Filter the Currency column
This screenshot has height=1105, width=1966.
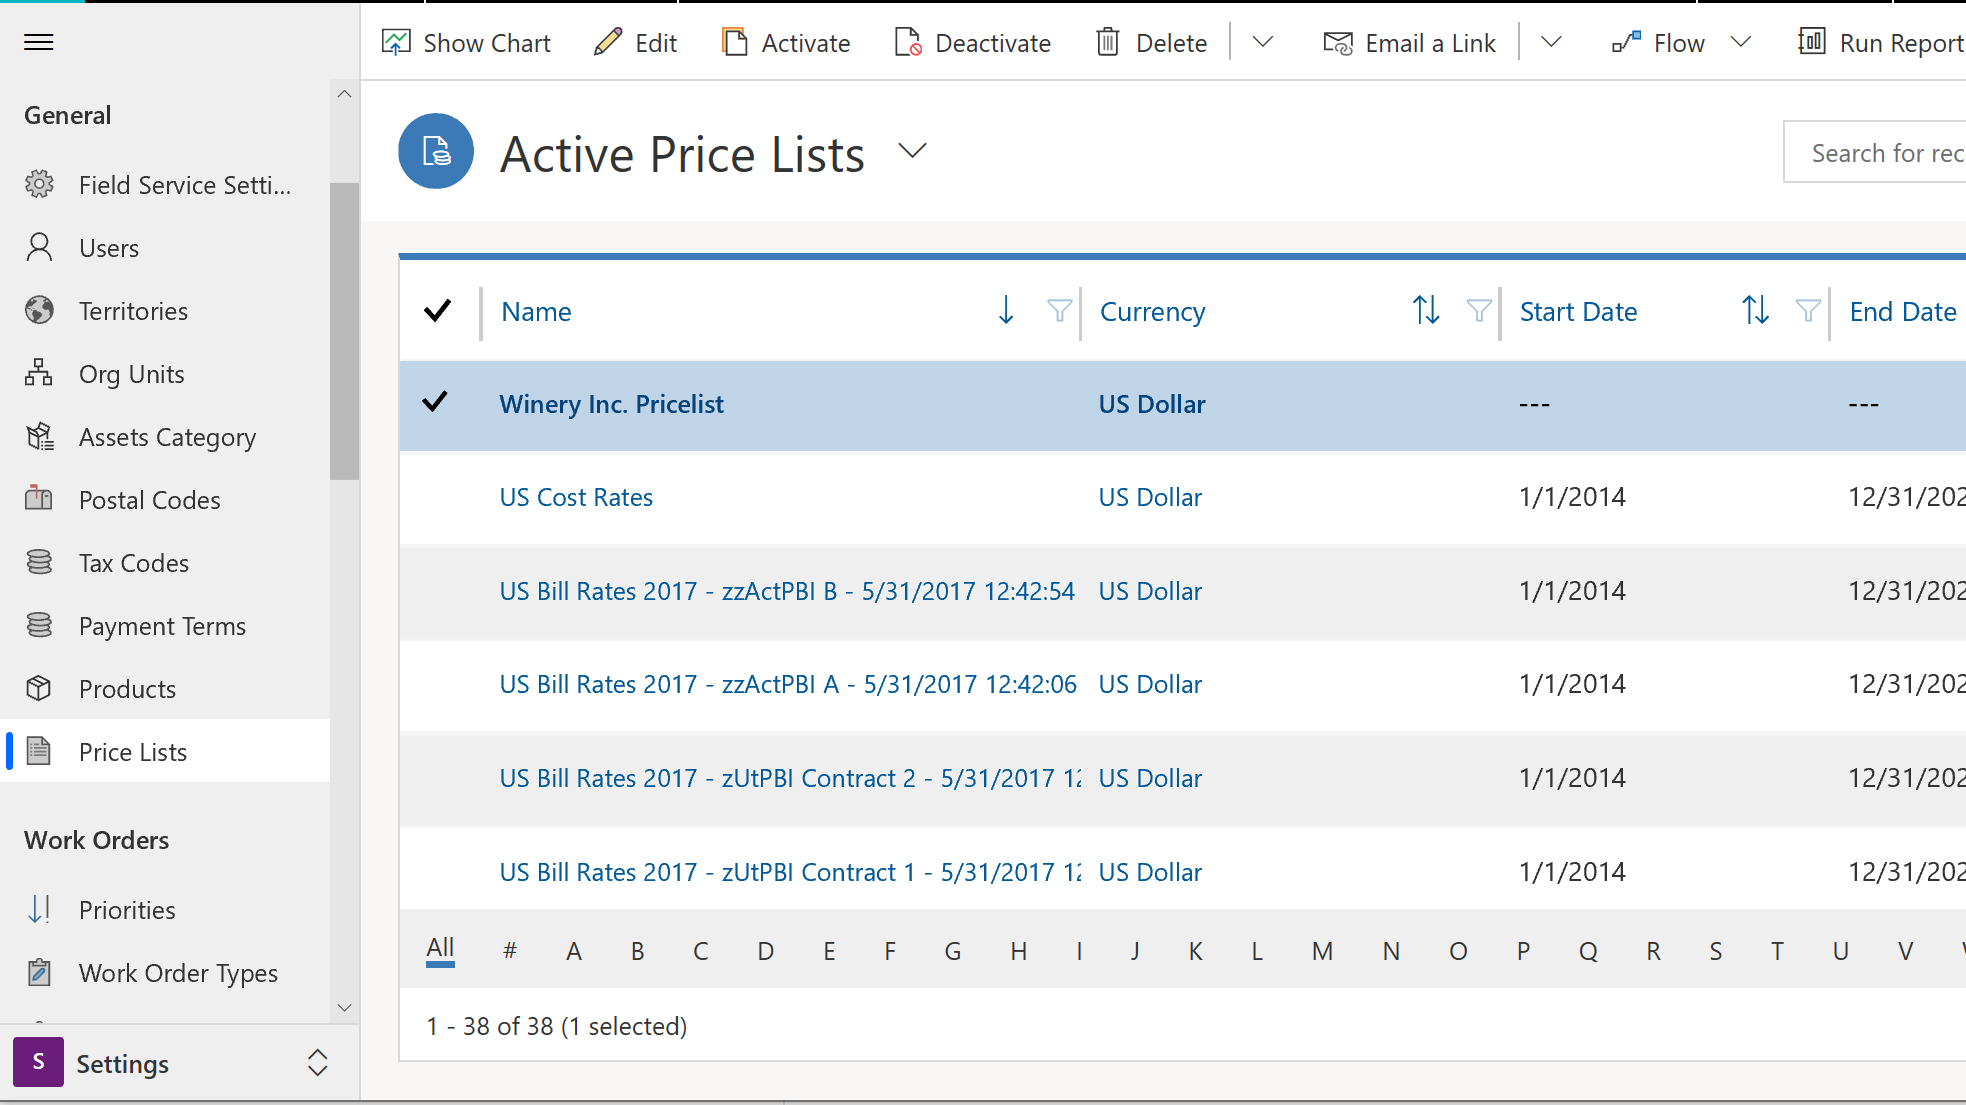tap(1479, 311)
